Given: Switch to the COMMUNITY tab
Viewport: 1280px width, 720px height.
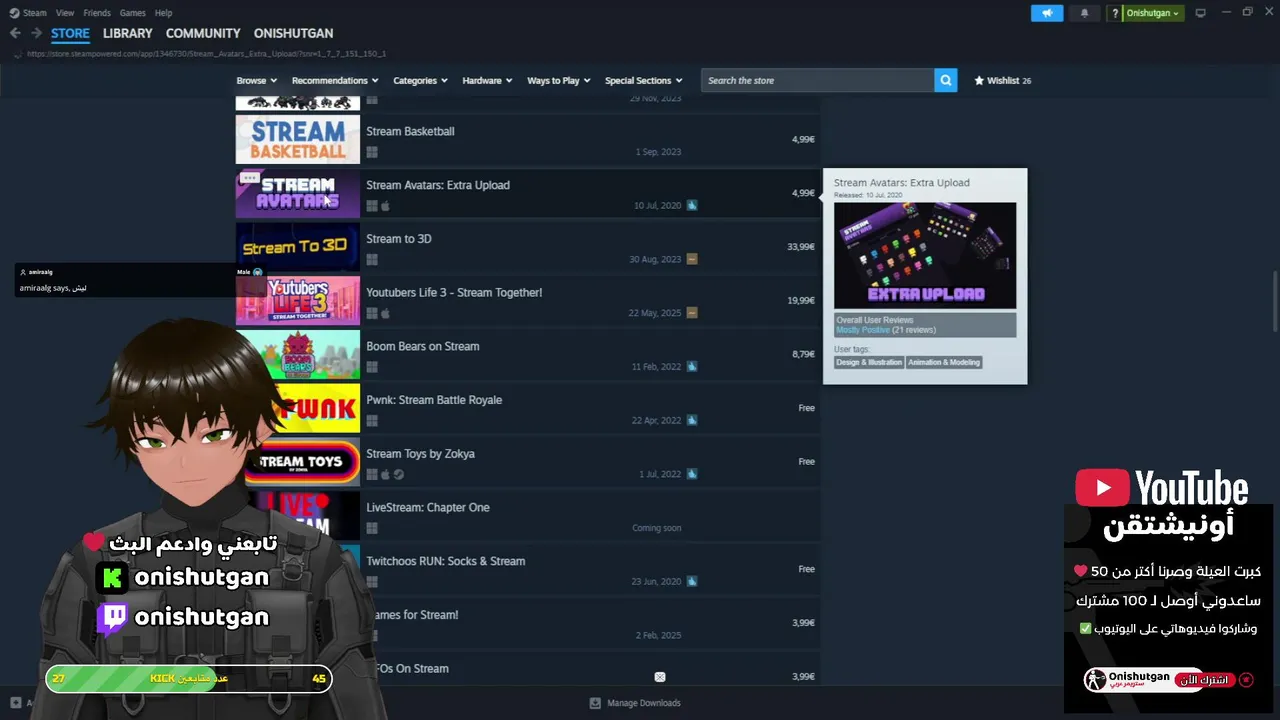Looking at the screenshot, I should click(203, 33).
